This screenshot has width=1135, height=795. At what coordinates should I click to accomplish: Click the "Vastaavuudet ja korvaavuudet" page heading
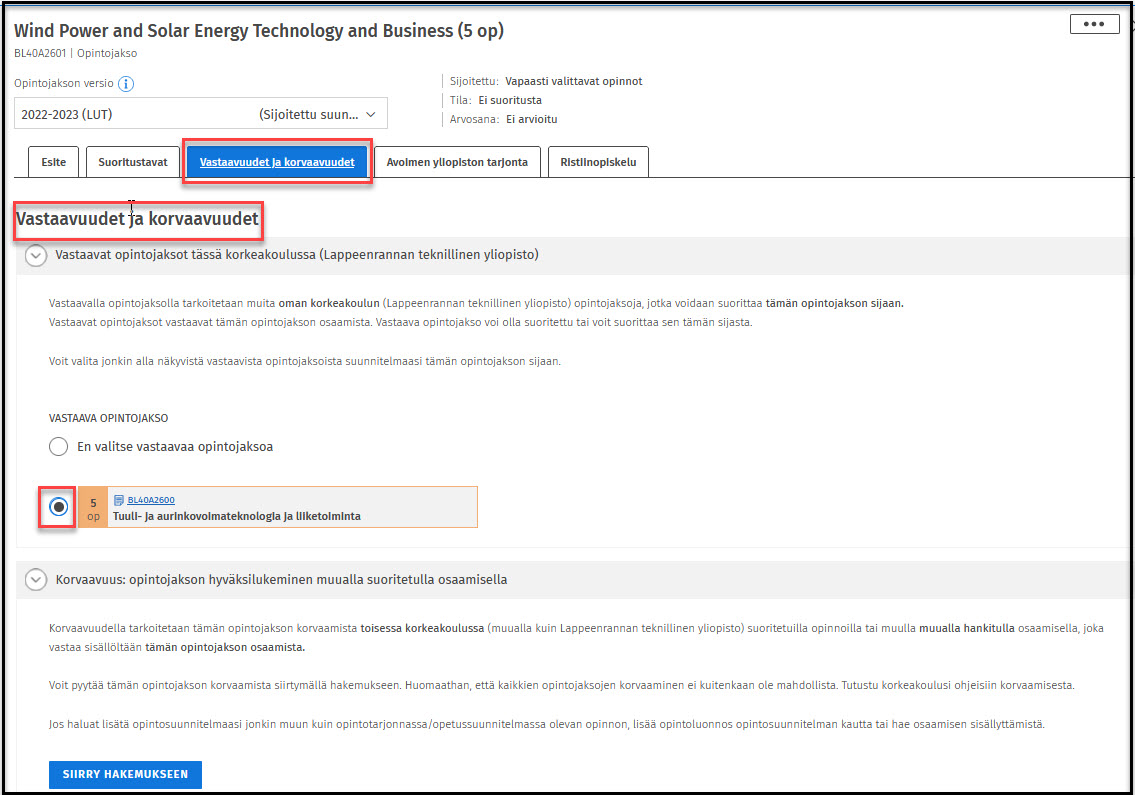coord(137,218)
